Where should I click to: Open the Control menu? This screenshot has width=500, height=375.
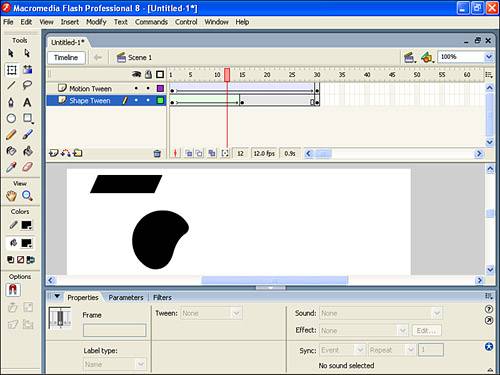click(186, 22)
